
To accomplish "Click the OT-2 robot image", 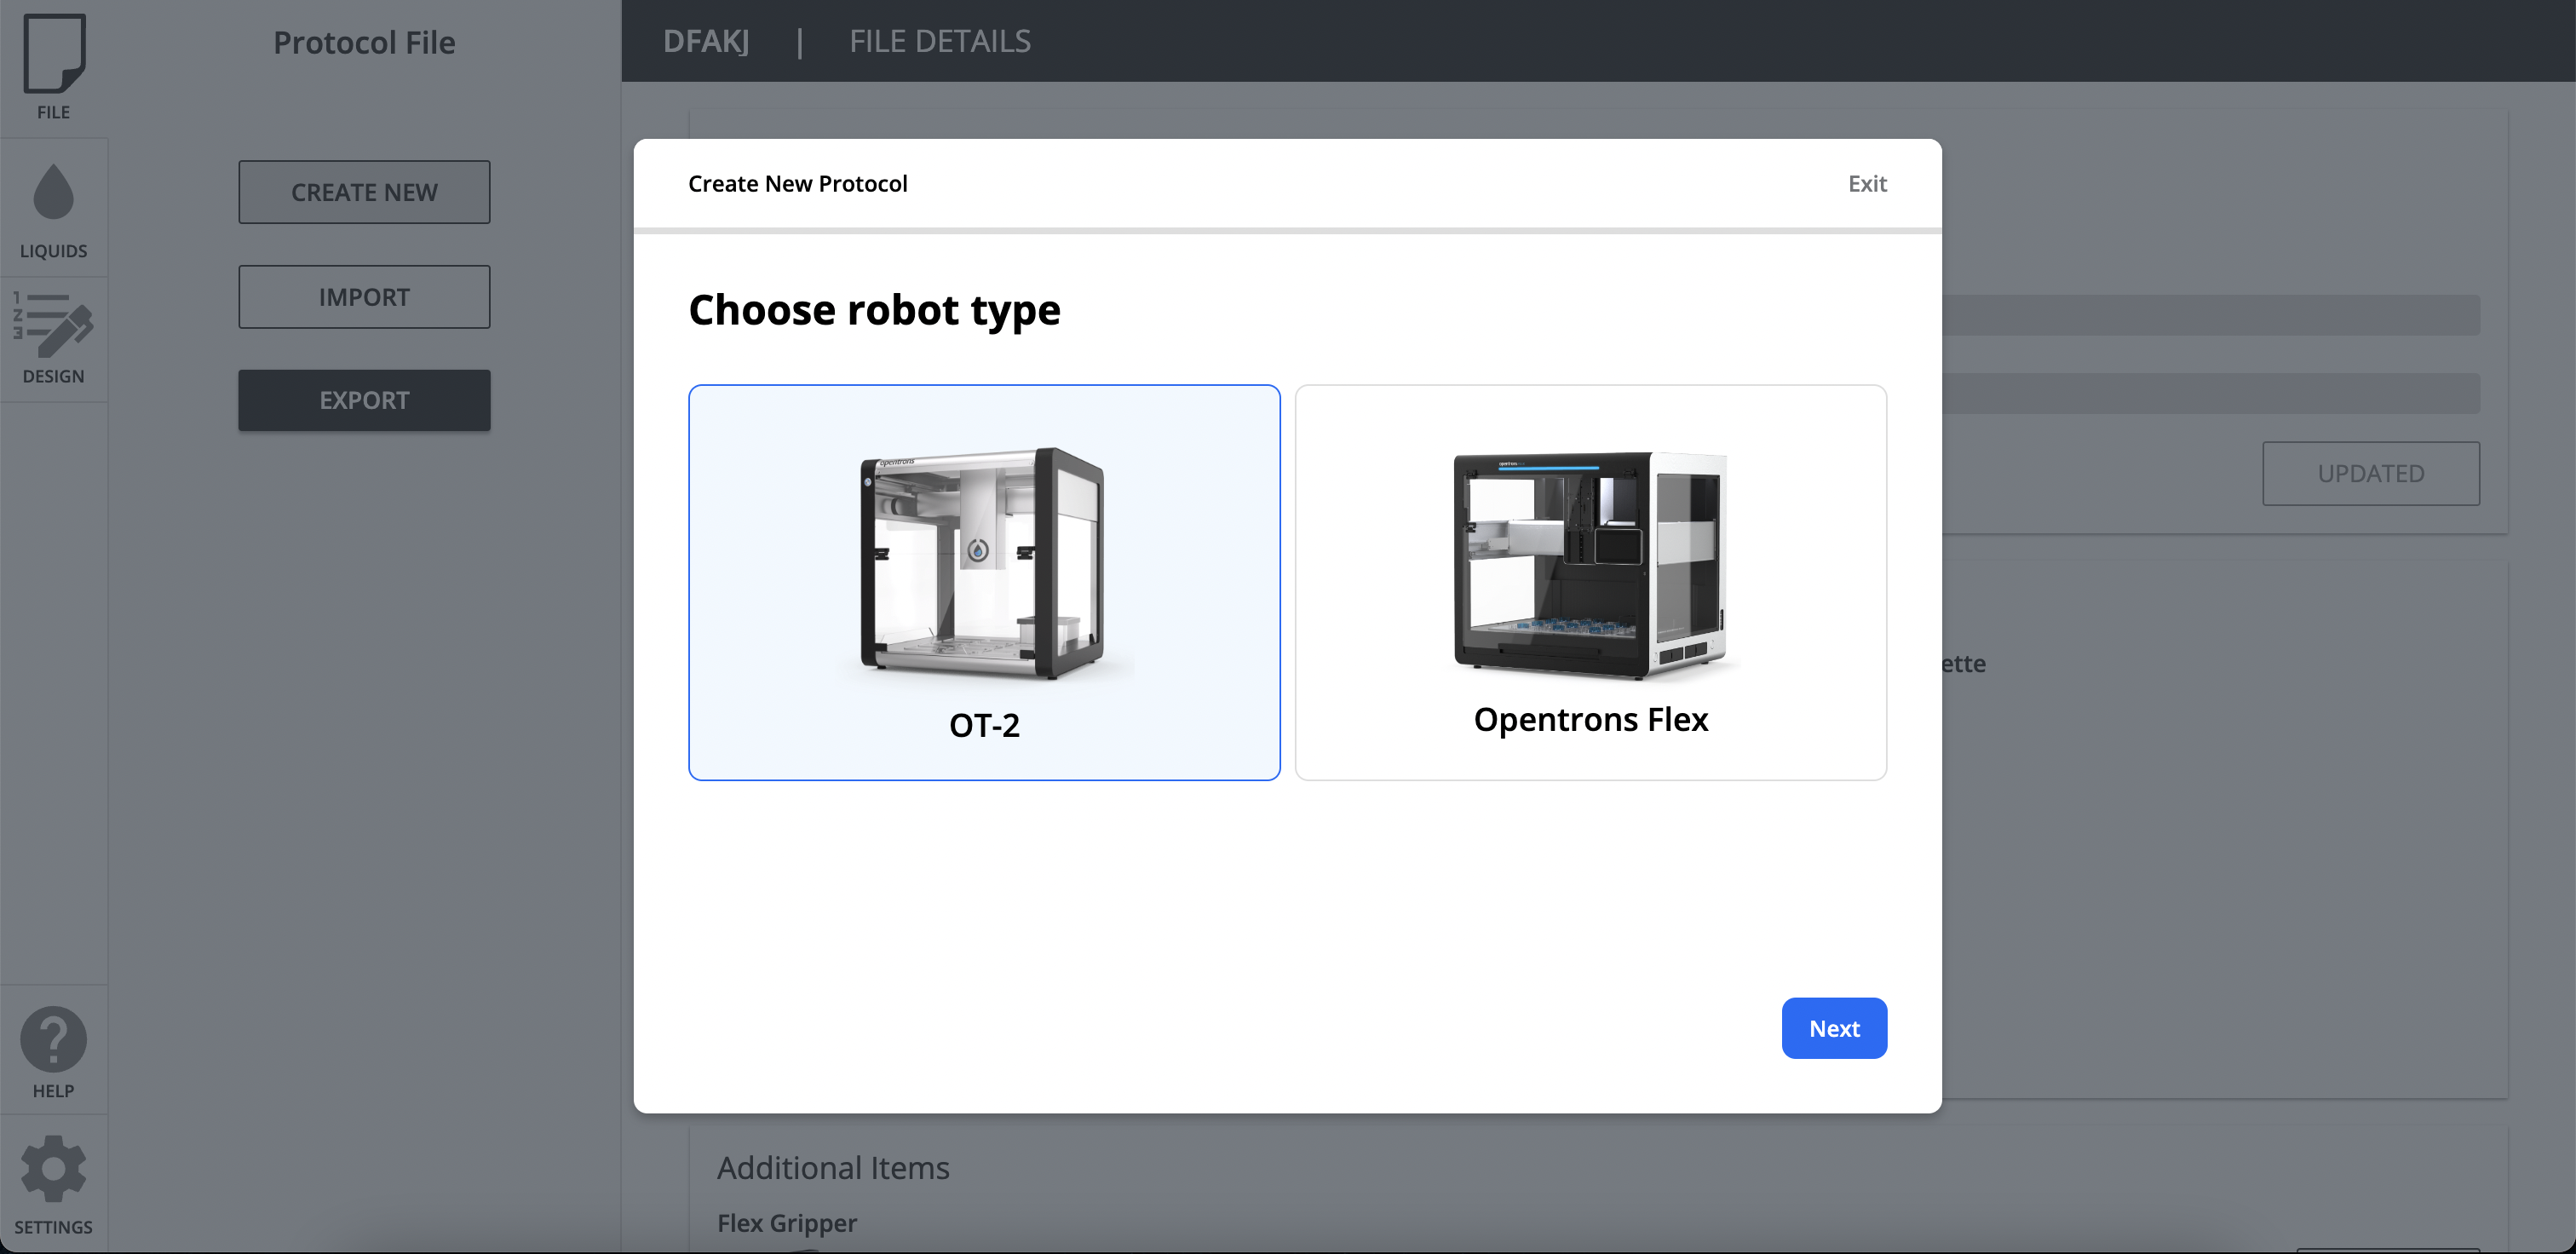I will [x=984, y=565].
